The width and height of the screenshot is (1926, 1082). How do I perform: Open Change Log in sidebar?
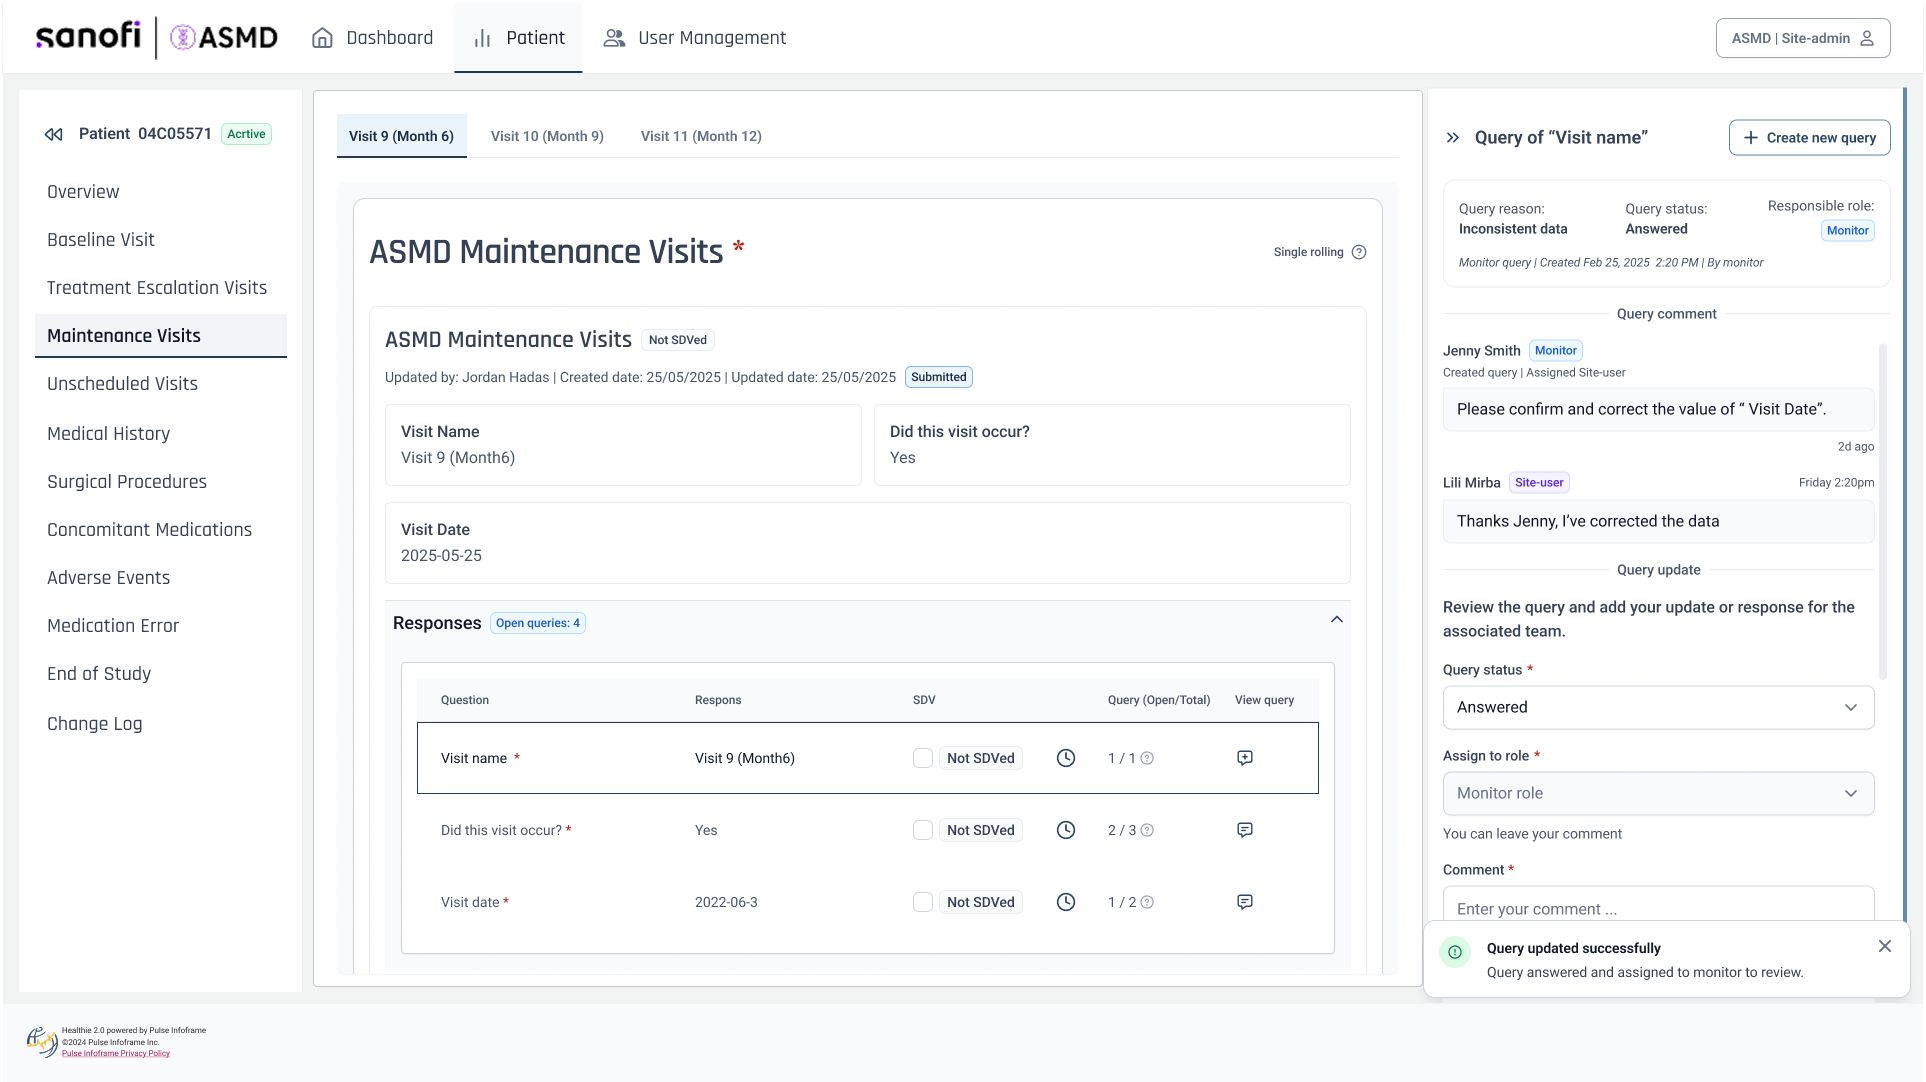pos(95,724)
